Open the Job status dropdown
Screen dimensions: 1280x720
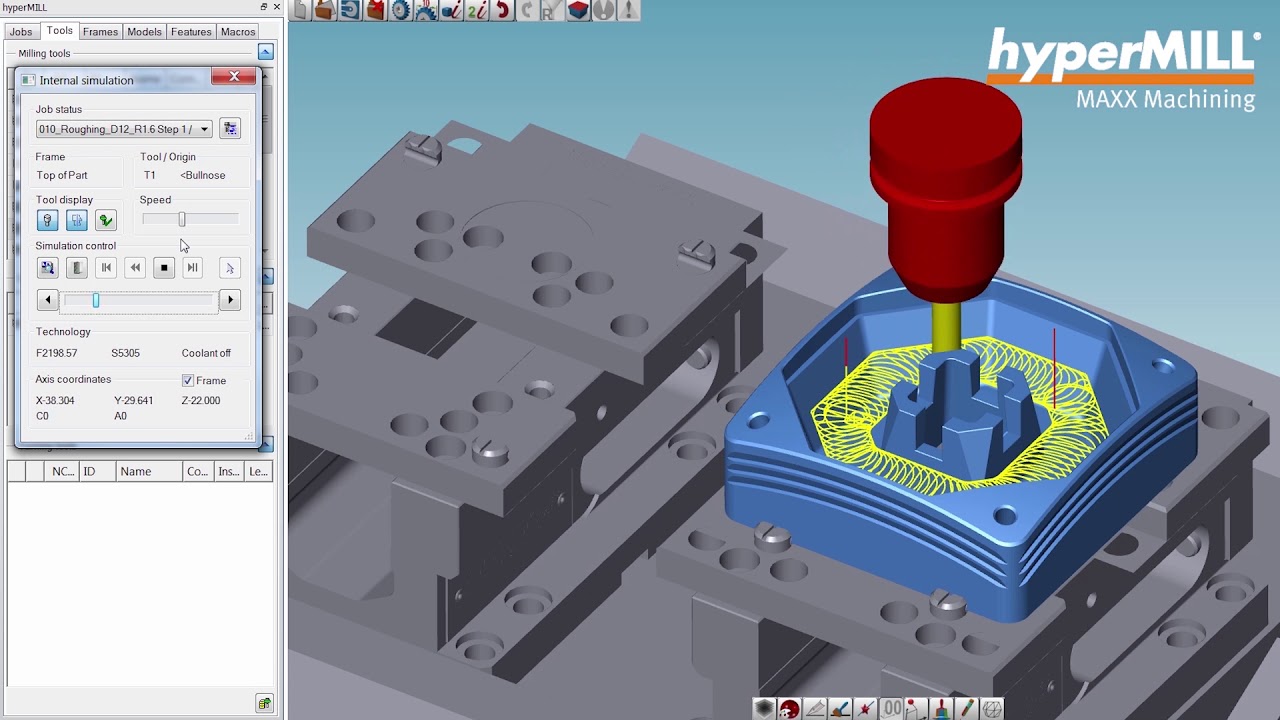point(124,129)
